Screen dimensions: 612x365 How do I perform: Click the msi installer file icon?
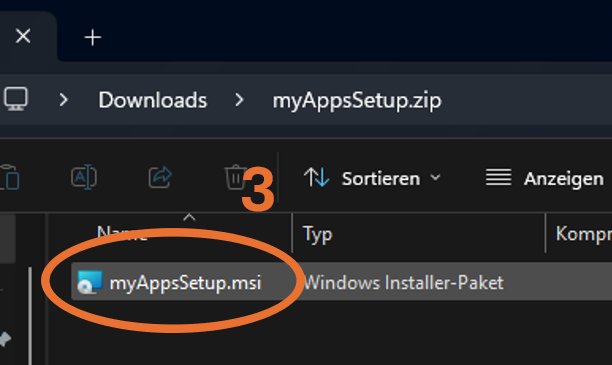coord(90,282)
